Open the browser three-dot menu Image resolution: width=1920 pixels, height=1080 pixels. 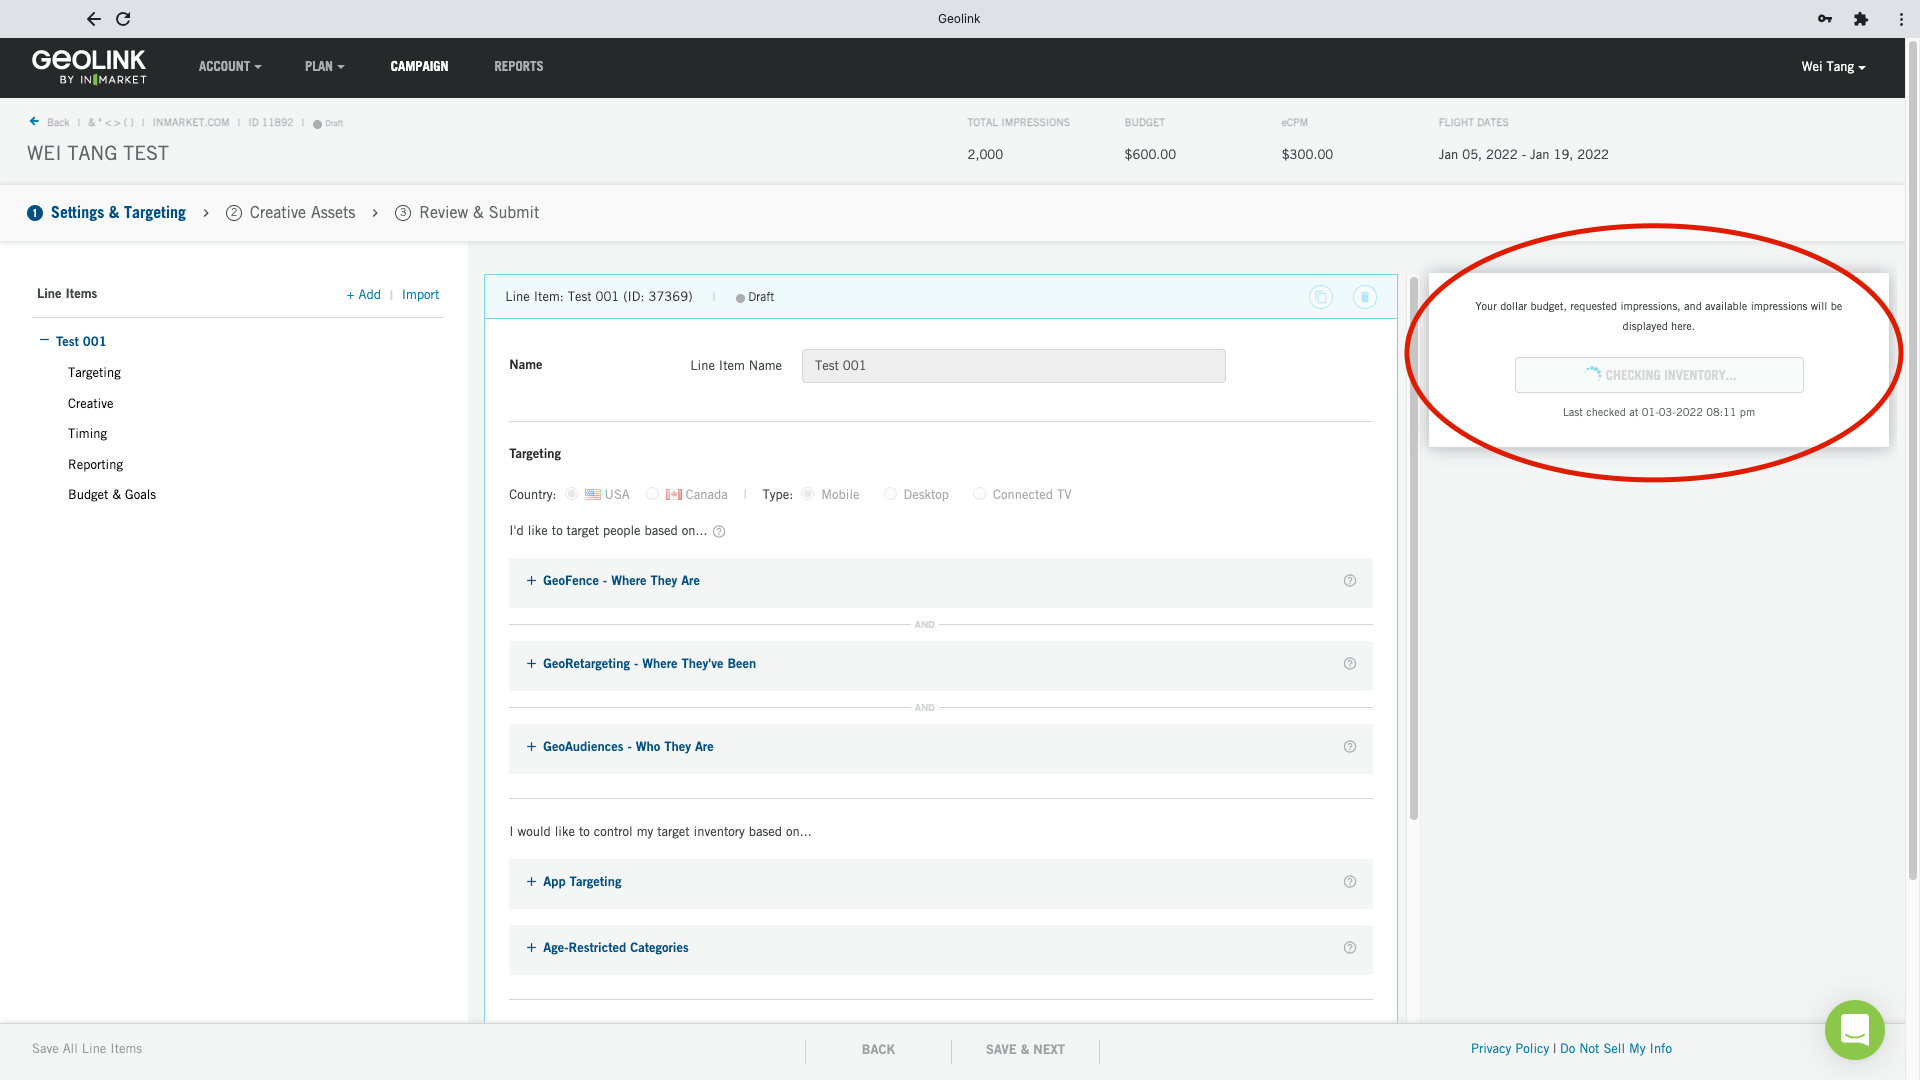coord(1901,19)
